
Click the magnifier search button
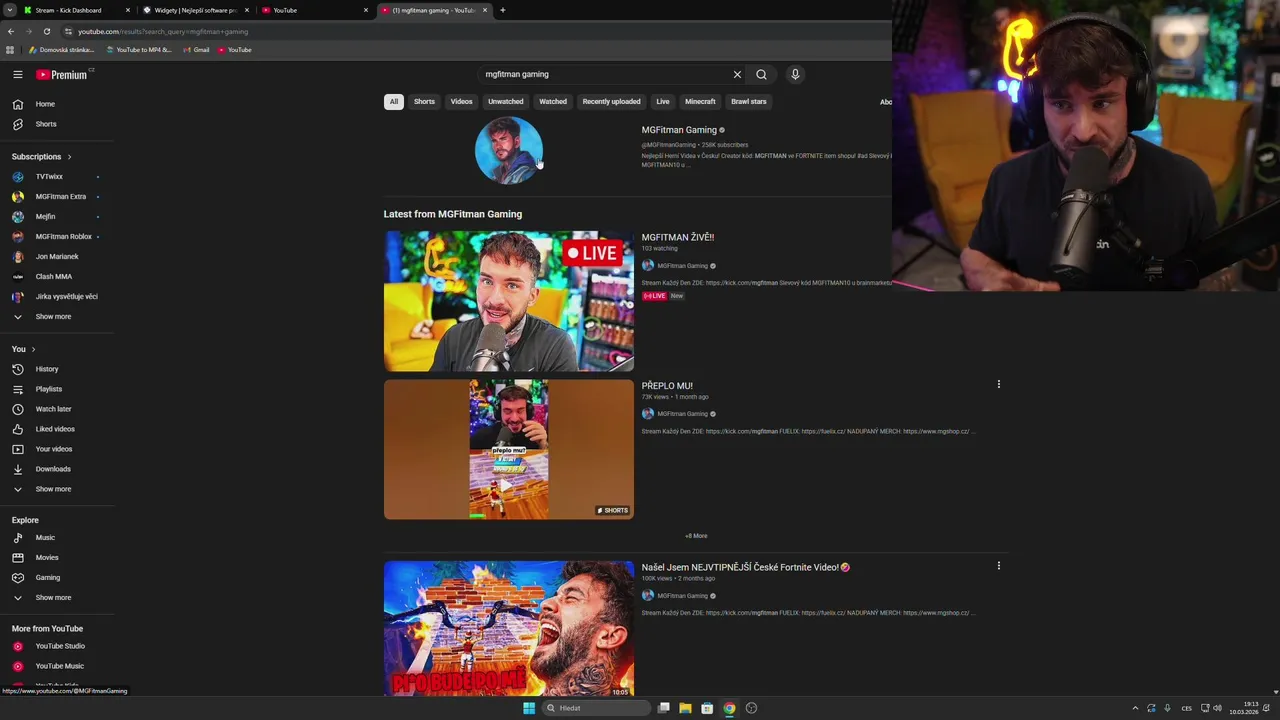pos(761,74)
